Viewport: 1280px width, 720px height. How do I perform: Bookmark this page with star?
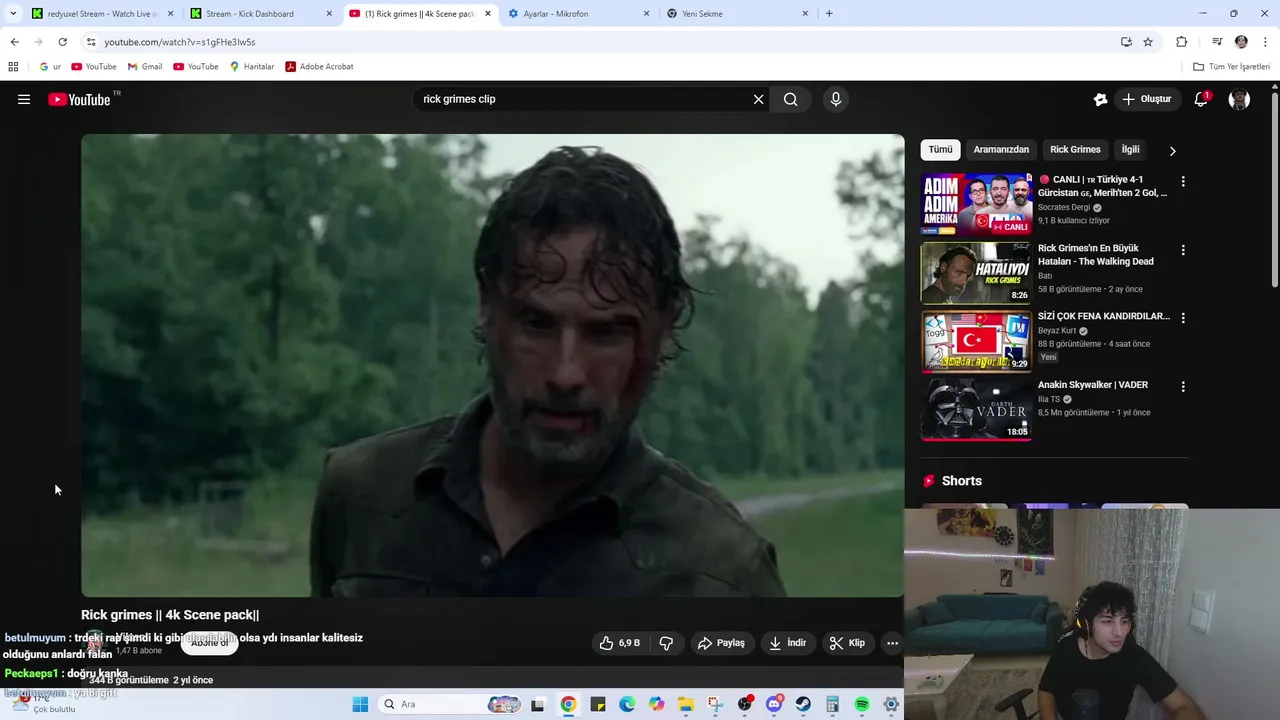1148,42
